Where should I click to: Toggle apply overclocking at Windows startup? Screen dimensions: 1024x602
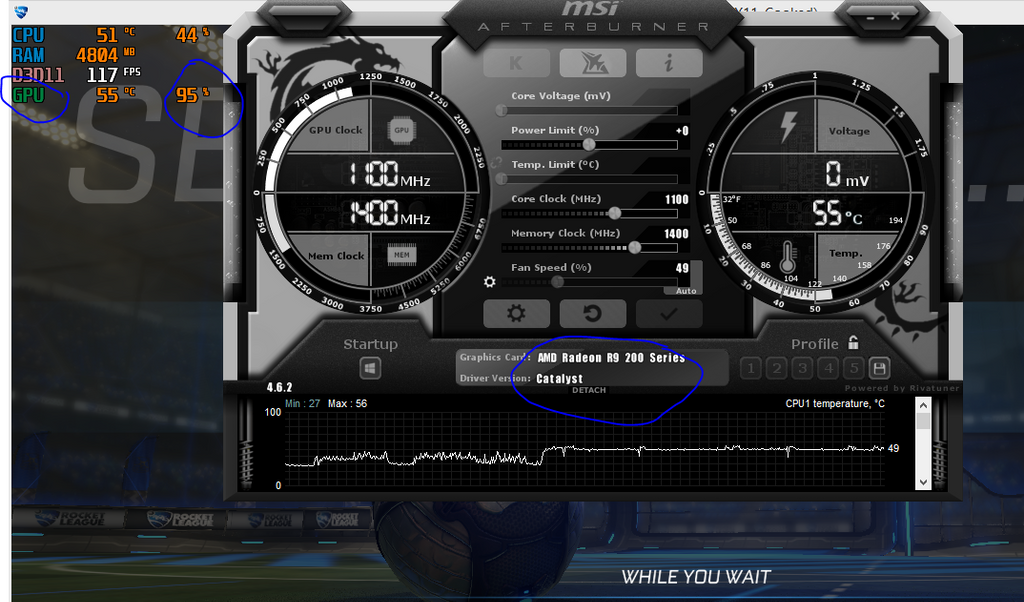(x=370, y=368)
